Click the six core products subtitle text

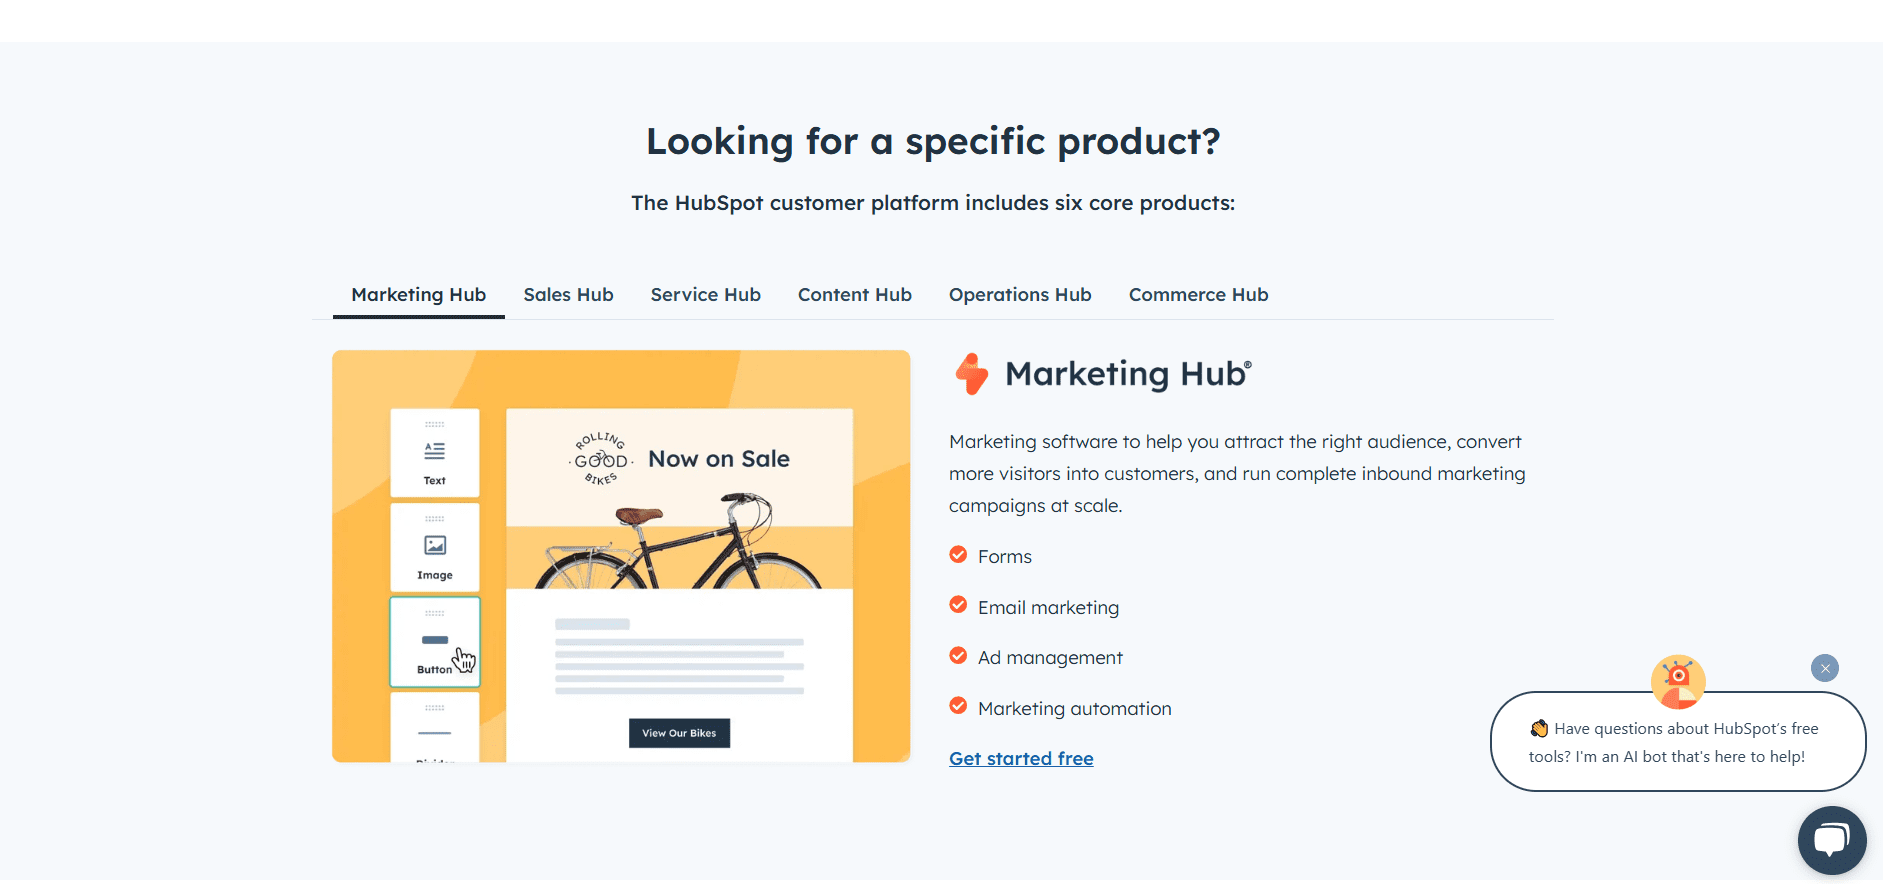(933, 203)
